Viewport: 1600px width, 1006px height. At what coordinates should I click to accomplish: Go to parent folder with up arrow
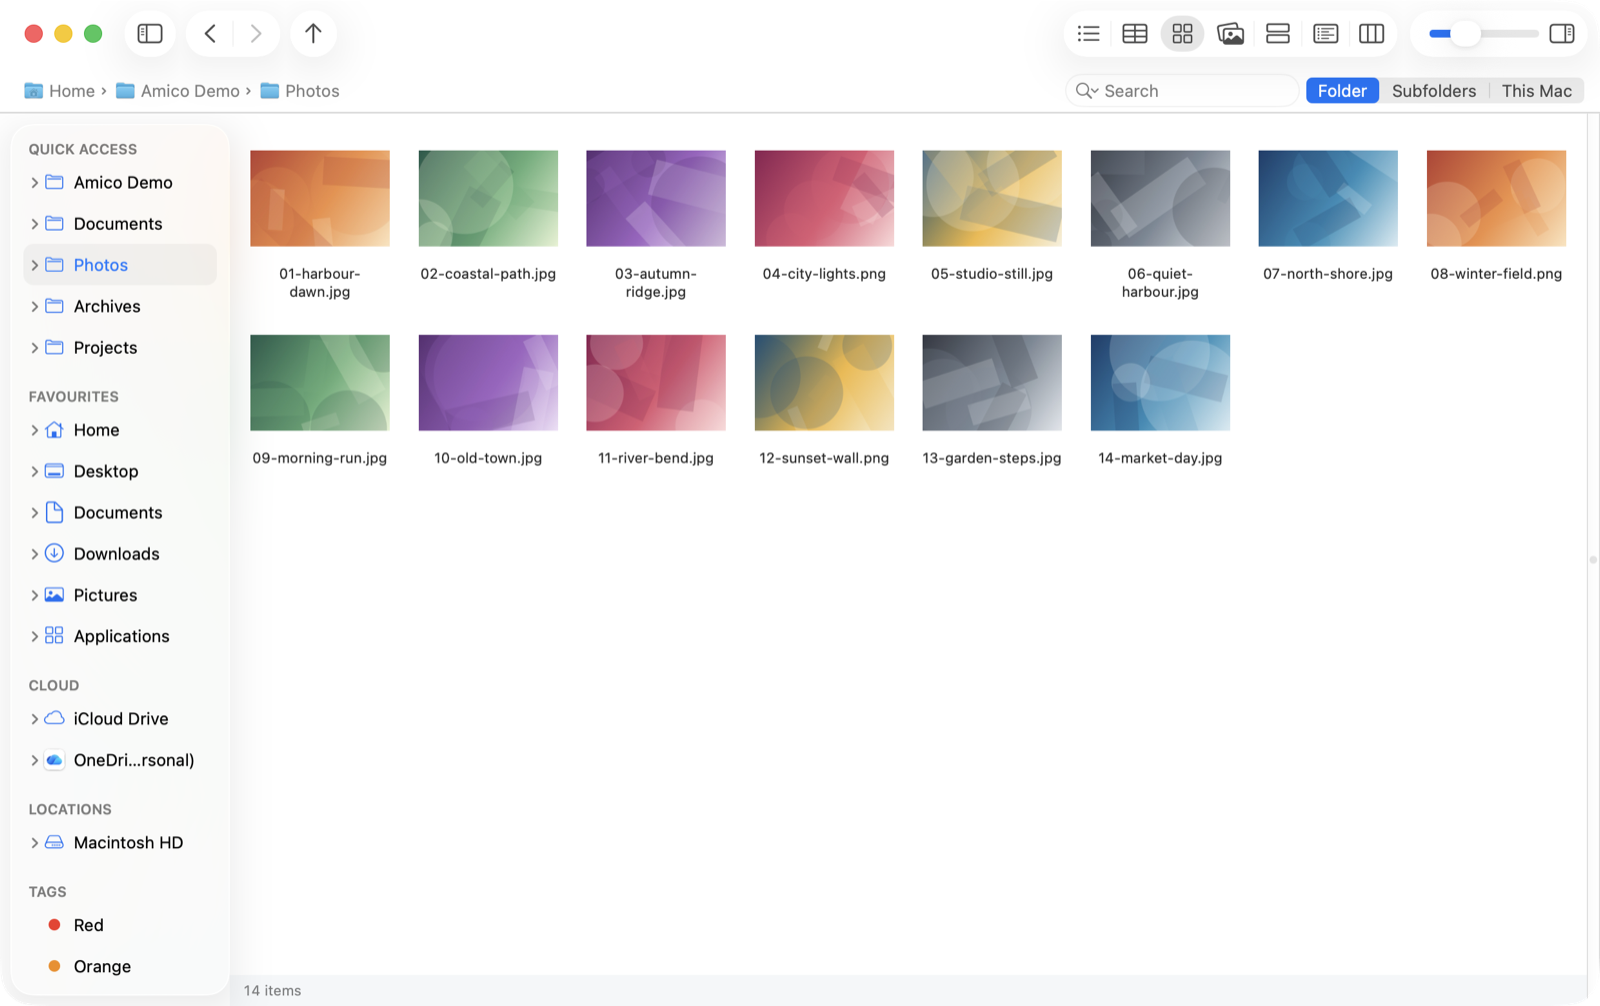tap(313, 34)
